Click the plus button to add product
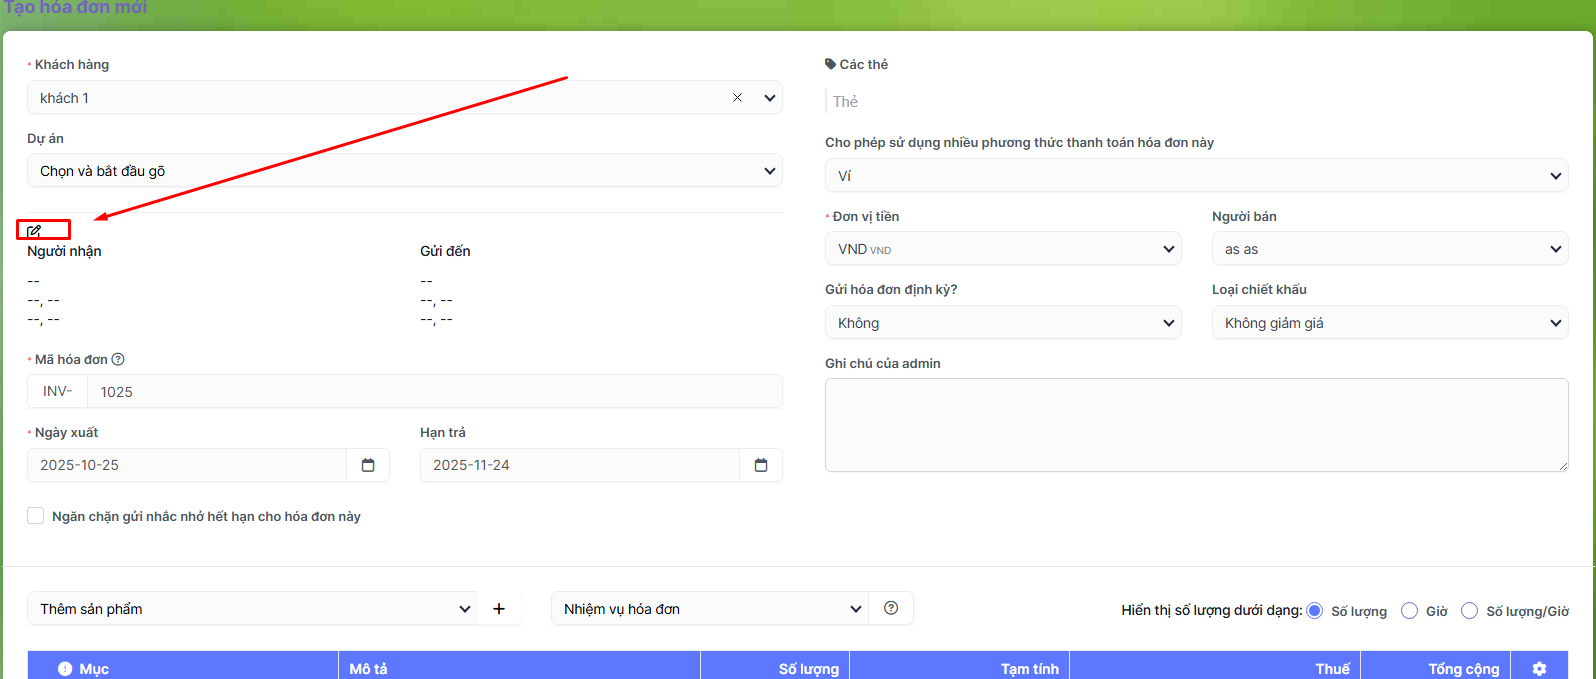The height and width of the screenshot is (679, 1596). pyautogui.click(x=499, y=609)
